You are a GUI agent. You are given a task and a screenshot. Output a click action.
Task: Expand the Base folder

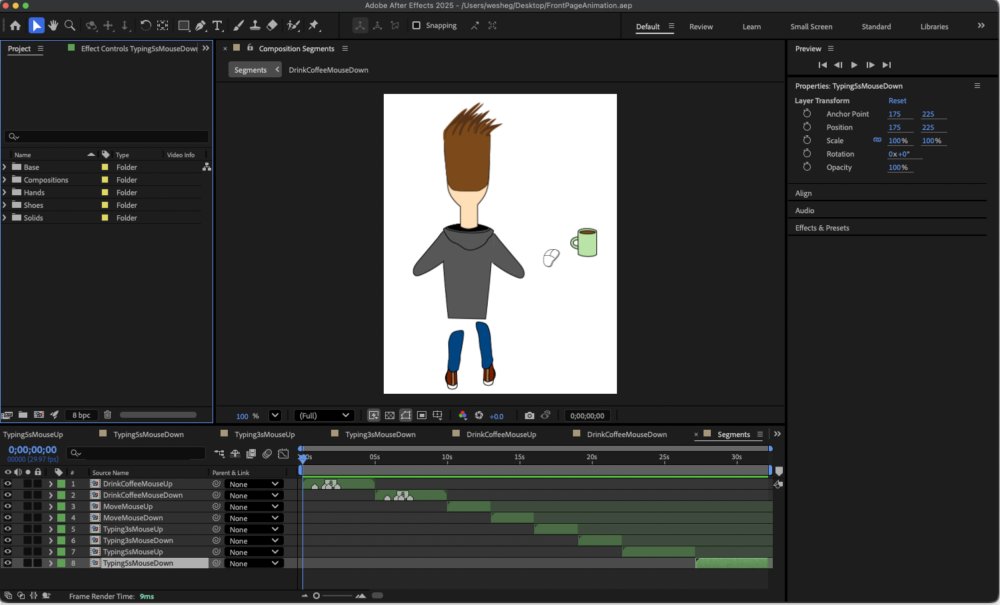tap(4, 167)
